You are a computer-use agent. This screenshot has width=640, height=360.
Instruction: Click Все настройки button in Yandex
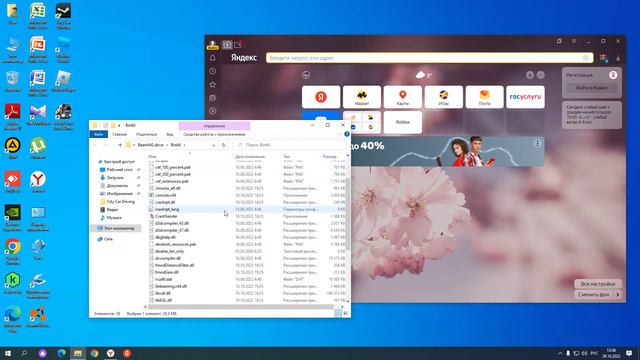598,284
